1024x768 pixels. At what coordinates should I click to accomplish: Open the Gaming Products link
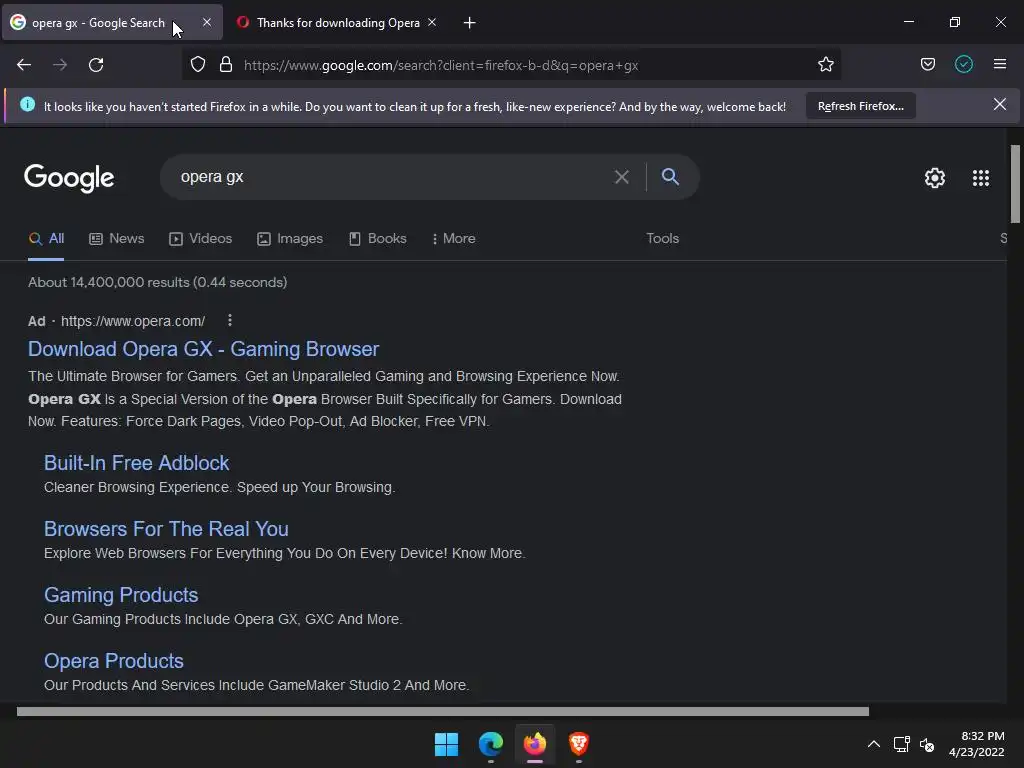(121, 595)
